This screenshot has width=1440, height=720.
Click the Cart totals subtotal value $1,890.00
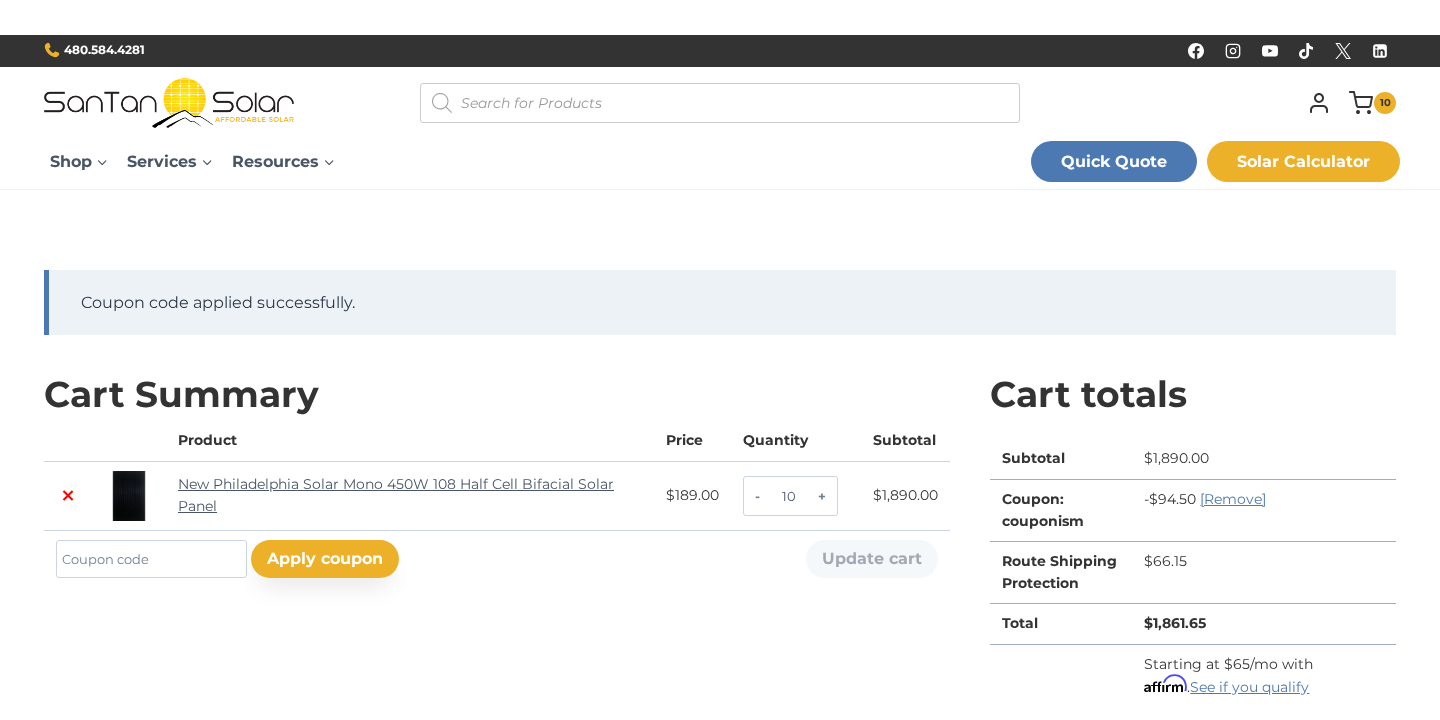(x=1176, y=458)
